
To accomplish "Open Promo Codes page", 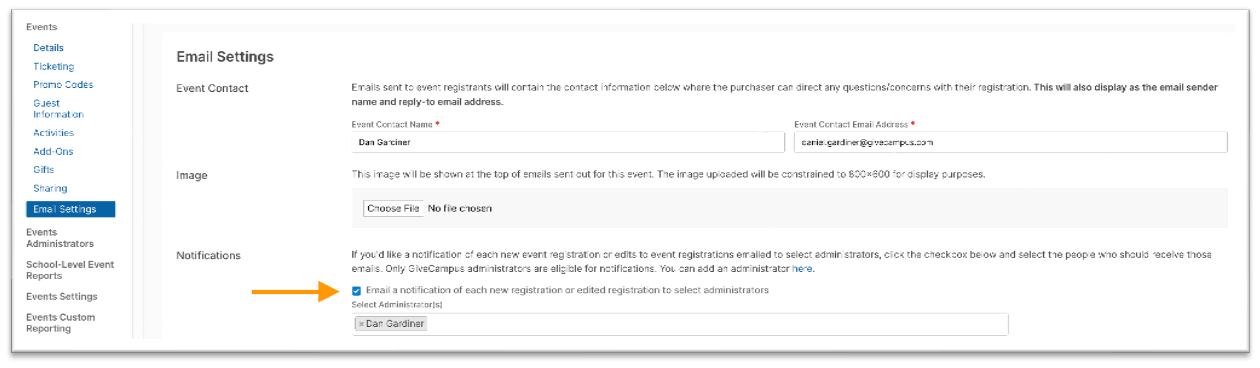I will click(63, 85).
